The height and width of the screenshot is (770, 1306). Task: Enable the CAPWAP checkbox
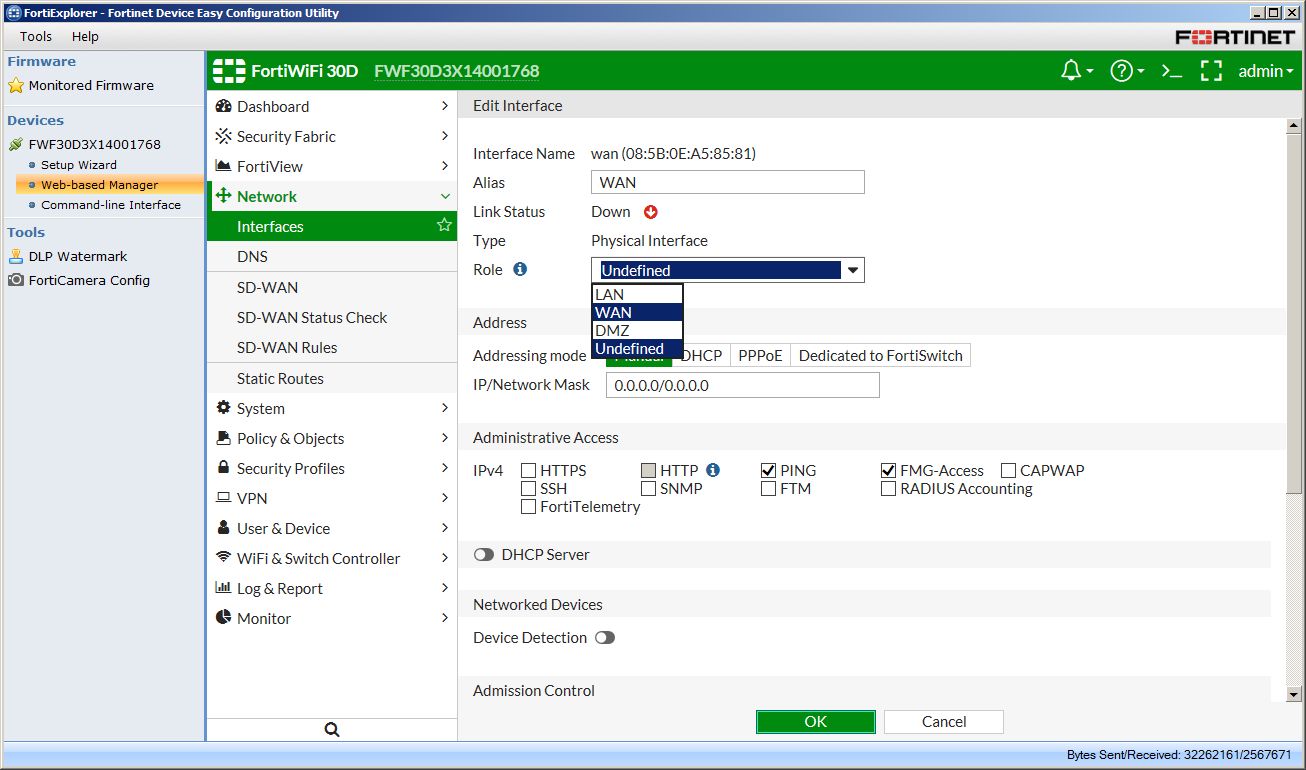(1008, 470)
